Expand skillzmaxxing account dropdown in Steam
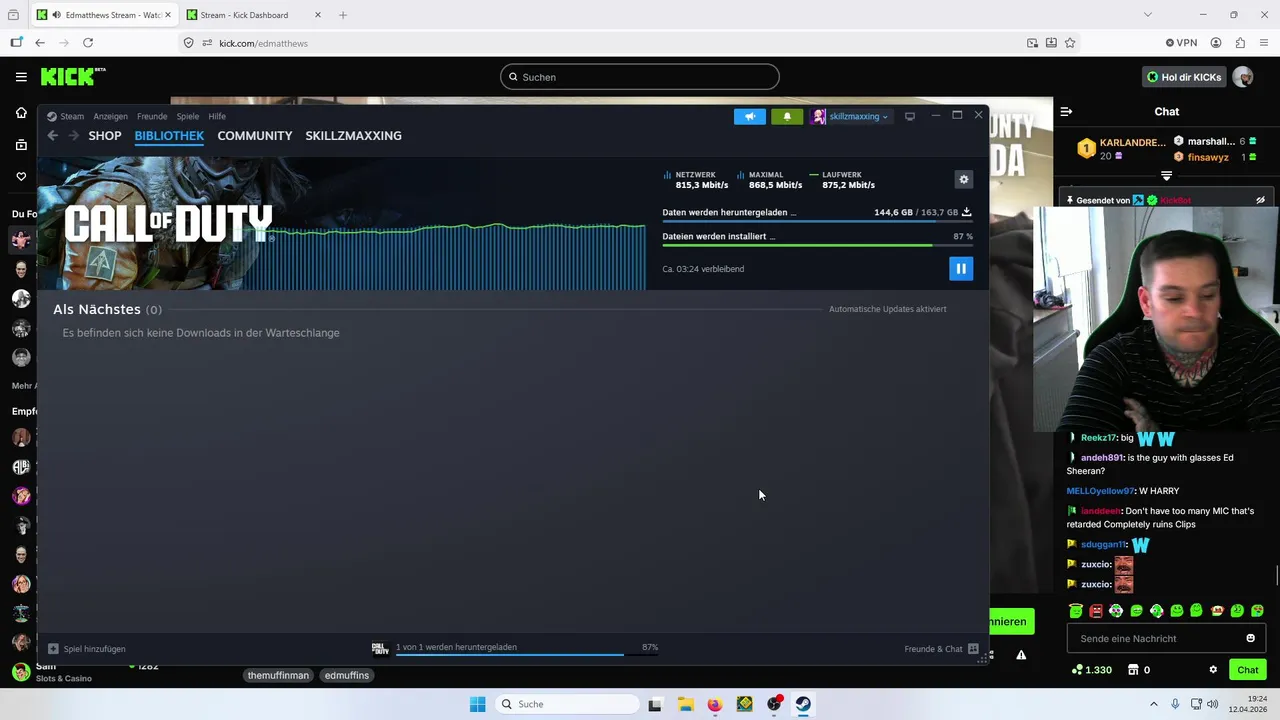The image size is (1280, 720). (851, 116)
